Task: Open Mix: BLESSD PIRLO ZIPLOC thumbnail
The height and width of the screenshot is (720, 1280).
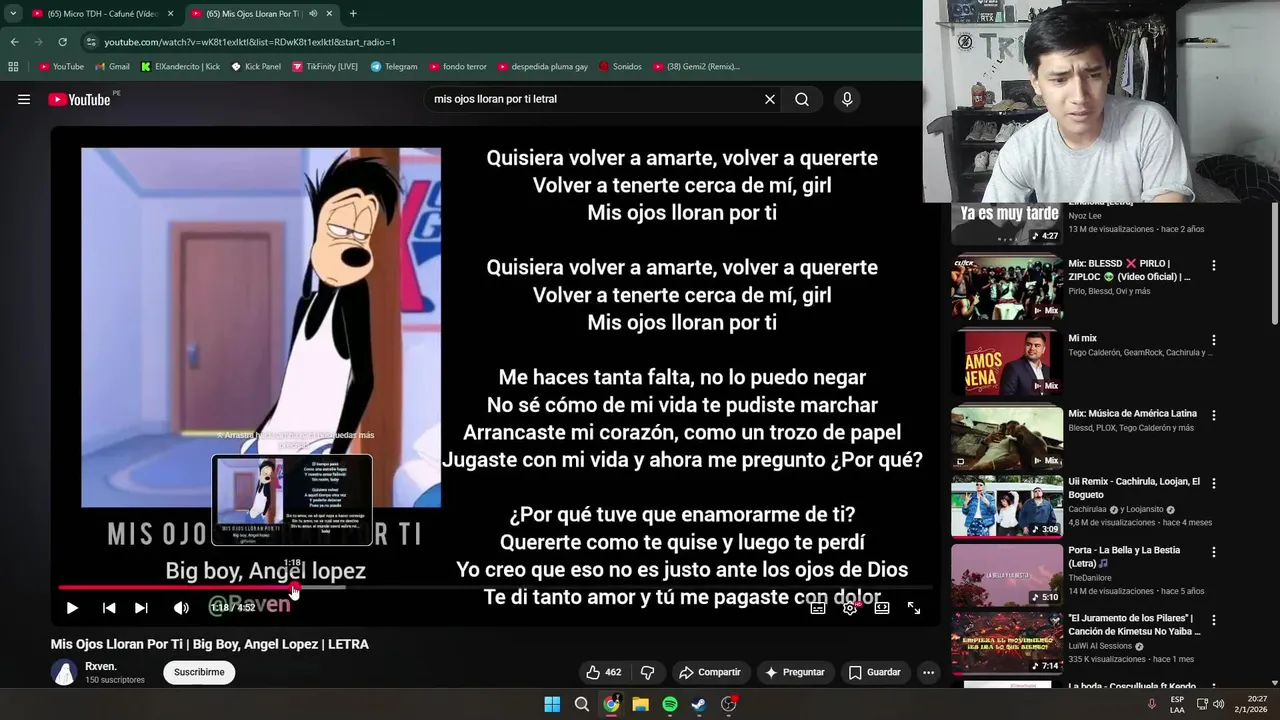Action: click(1007, 288)
